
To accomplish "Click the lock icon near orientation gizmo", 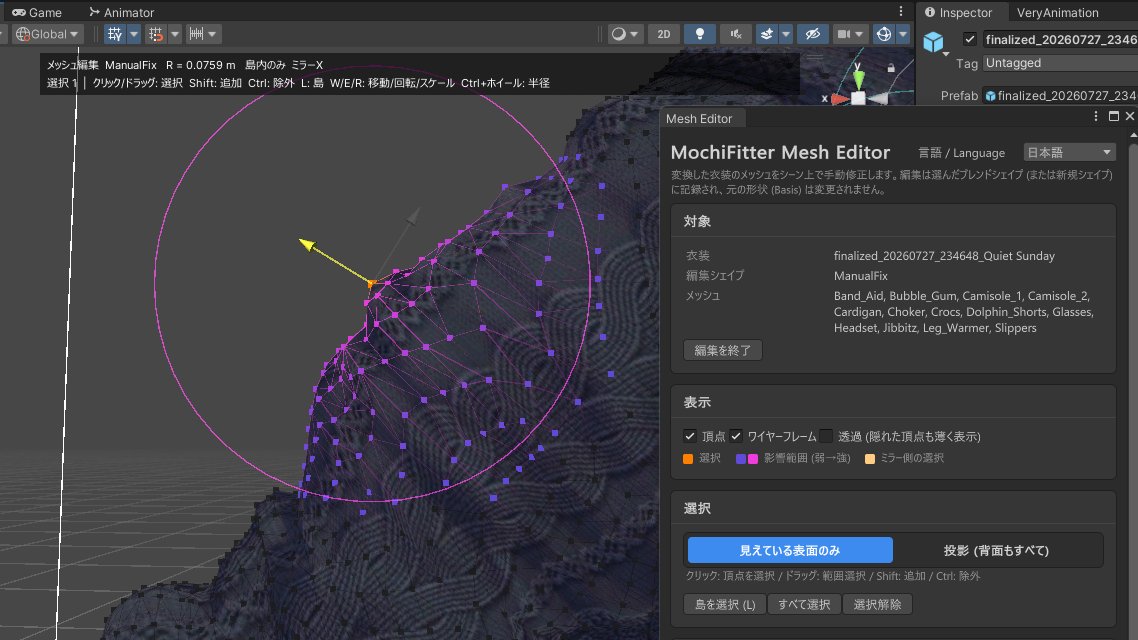I will tap(891, 67).
